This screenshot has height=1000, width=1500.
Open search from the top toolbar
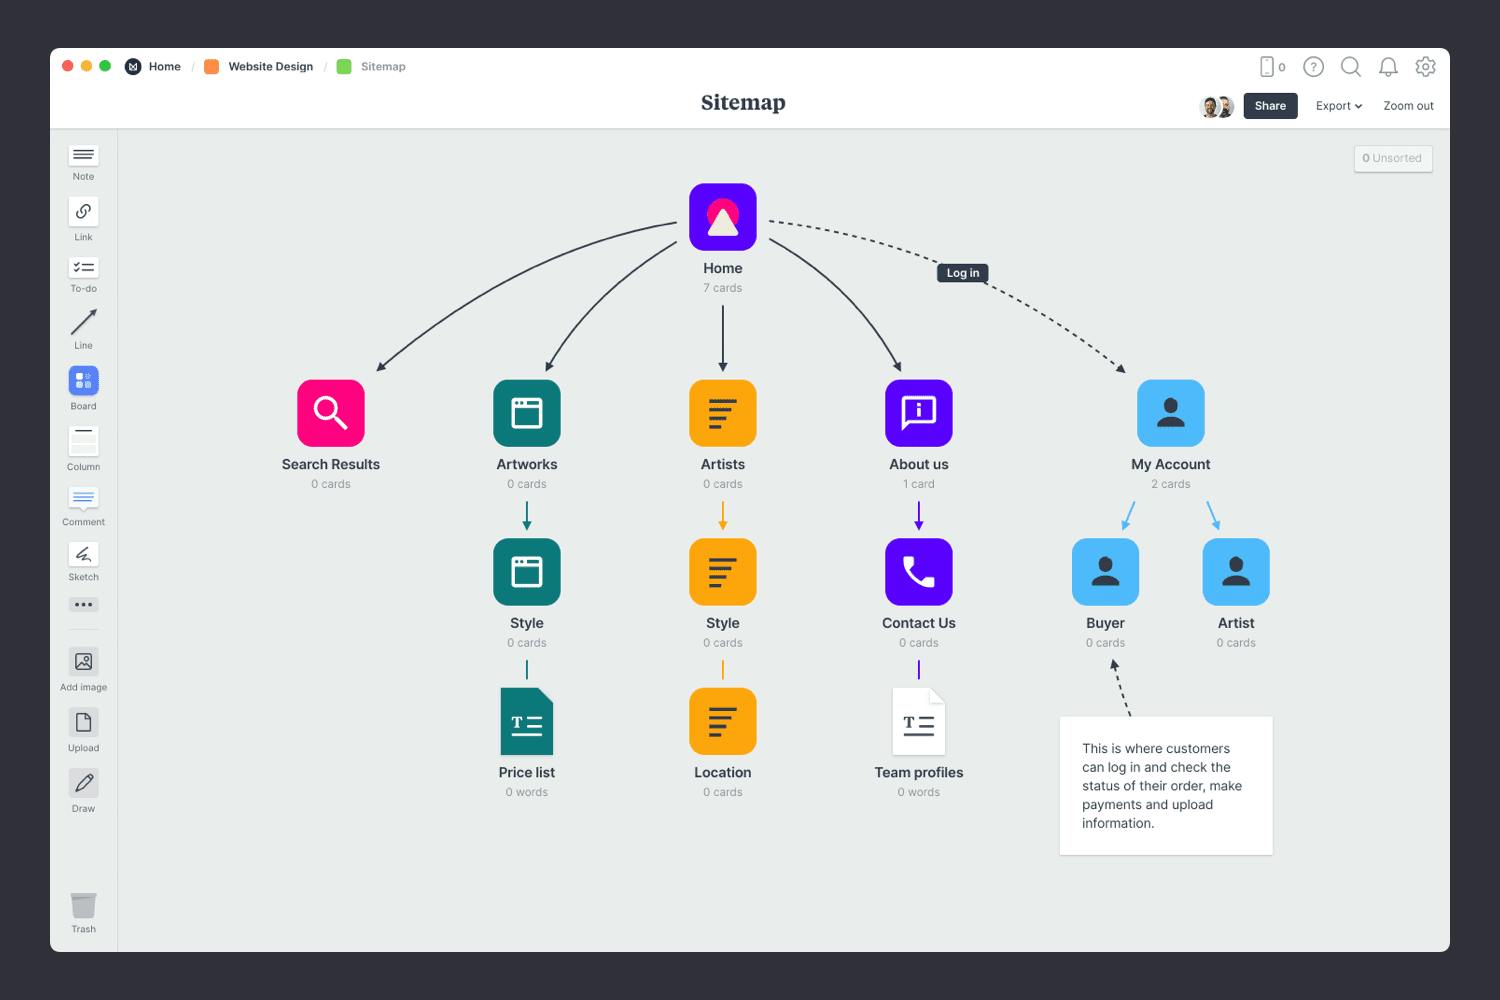[1351, 67]
